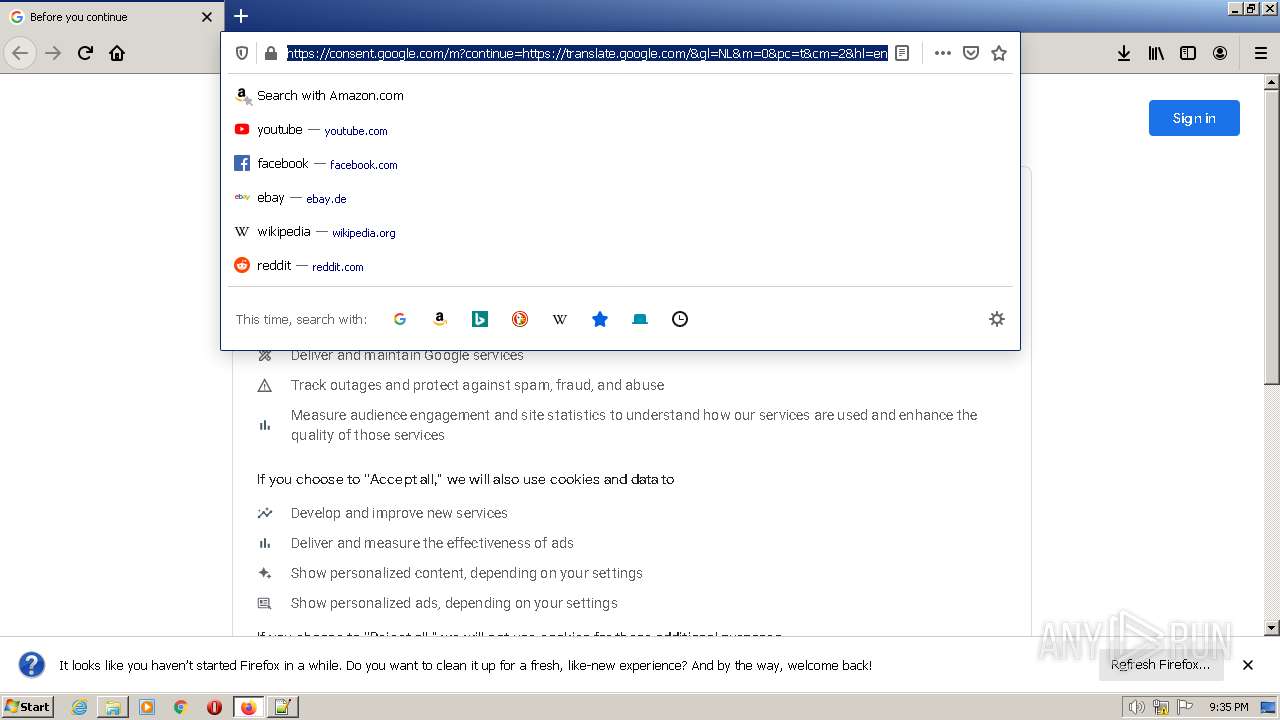Click the page's vertical scrollbar thumb
Viewport: 1280px width, 720px height.
point(1272,235)
